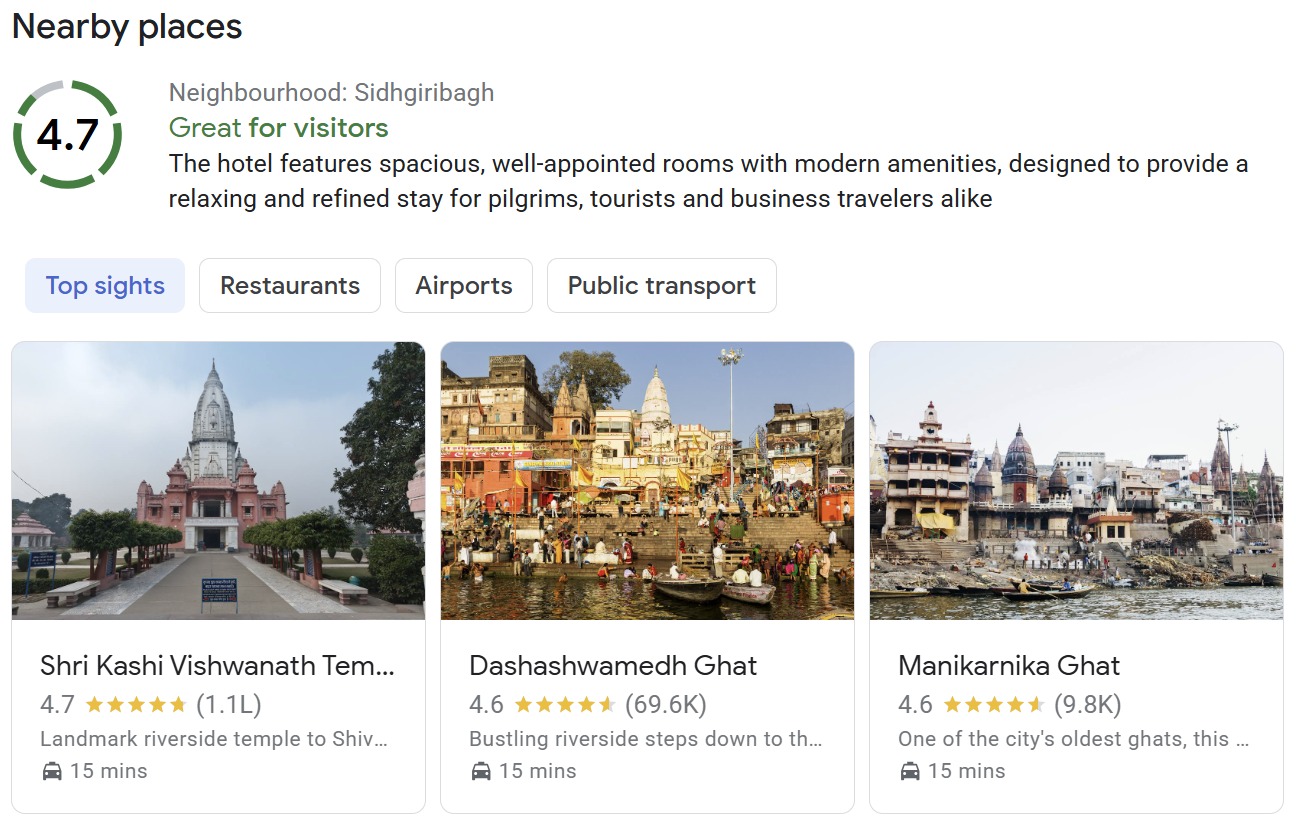This screenshot has width=1296, height=823.
Task: Click the 4.7 neighbourhood rating circle
Action: coord(67,135)
